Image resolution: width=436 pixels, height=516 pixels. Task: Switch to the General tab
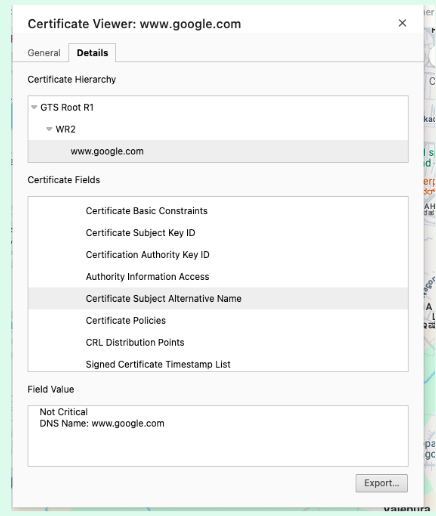click(44, 53)
